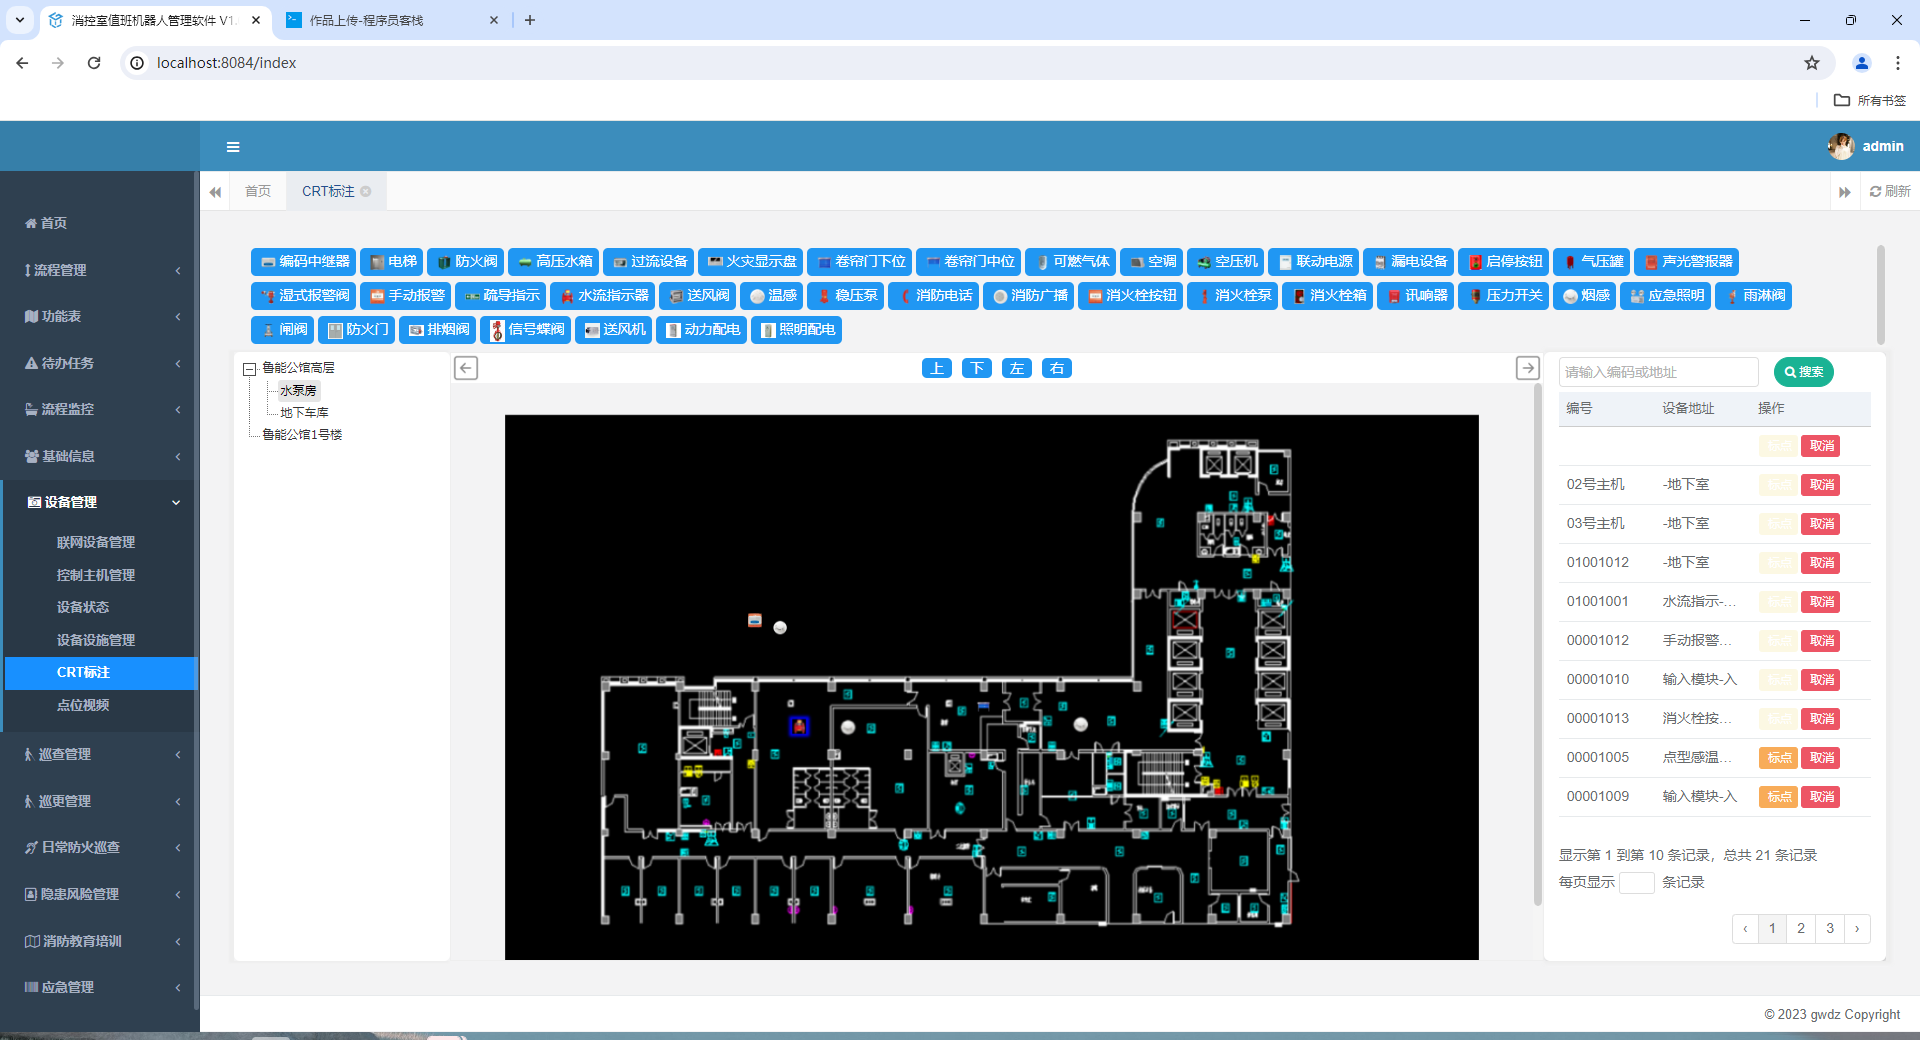Click the 搜索 search button

point(1803,372)
